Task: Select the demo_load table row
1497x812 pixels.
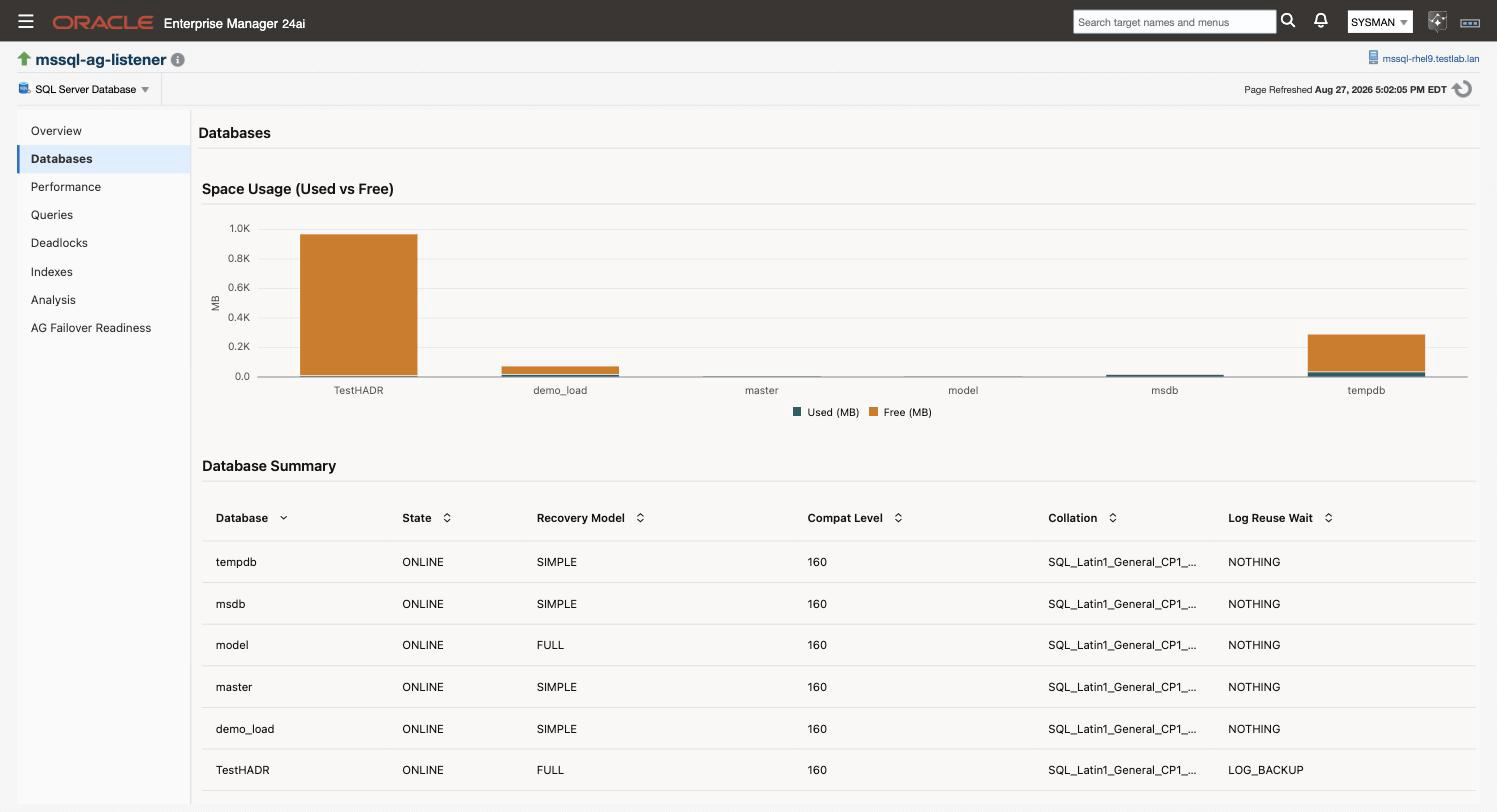Action: click(838, 729)
